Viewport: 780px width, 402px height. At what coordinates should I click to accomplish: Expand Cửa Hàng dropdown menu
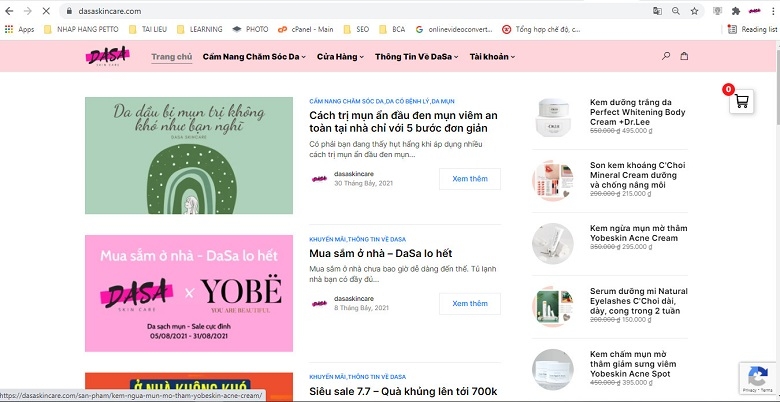click(x=340, y=57)
